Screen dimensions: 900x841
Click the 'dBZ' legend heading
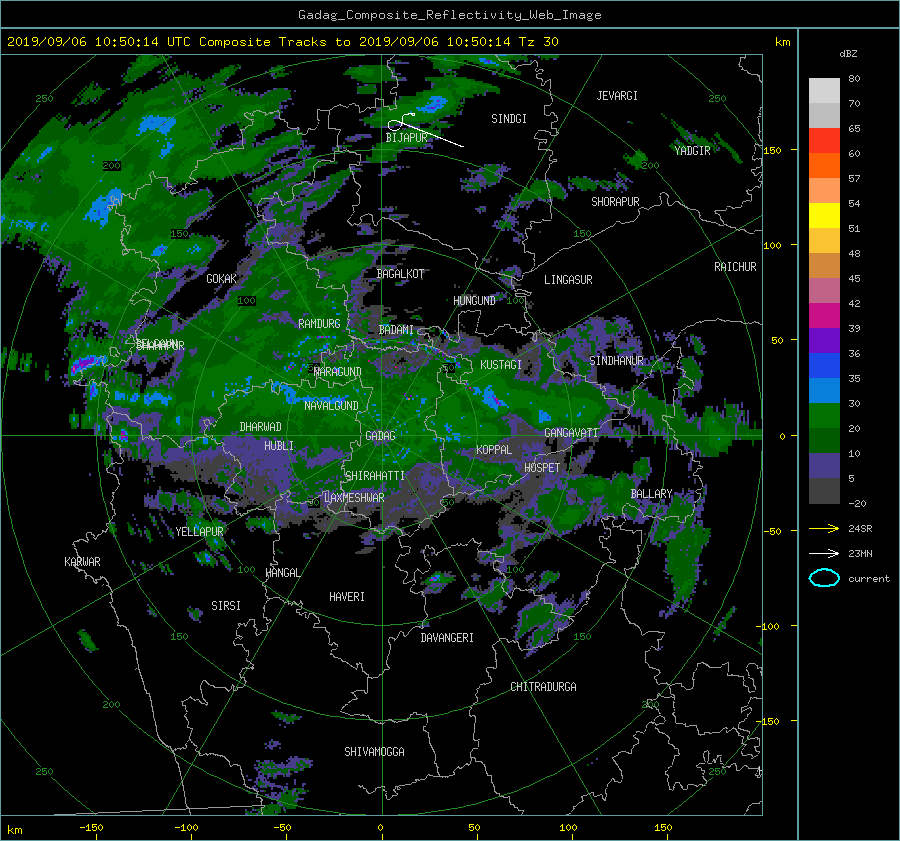pyautogui.click(x=848, y=53)
